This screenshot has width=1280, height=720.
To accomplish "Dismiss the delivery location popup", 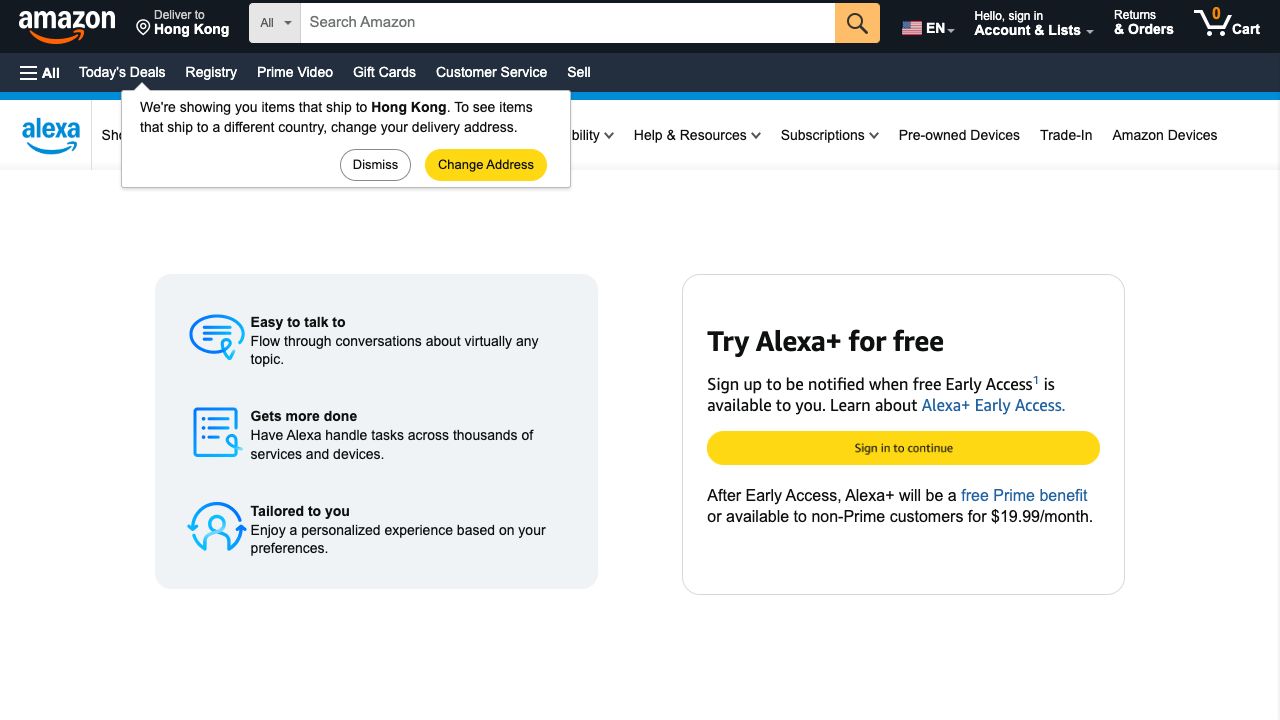I will pos(375,165).
